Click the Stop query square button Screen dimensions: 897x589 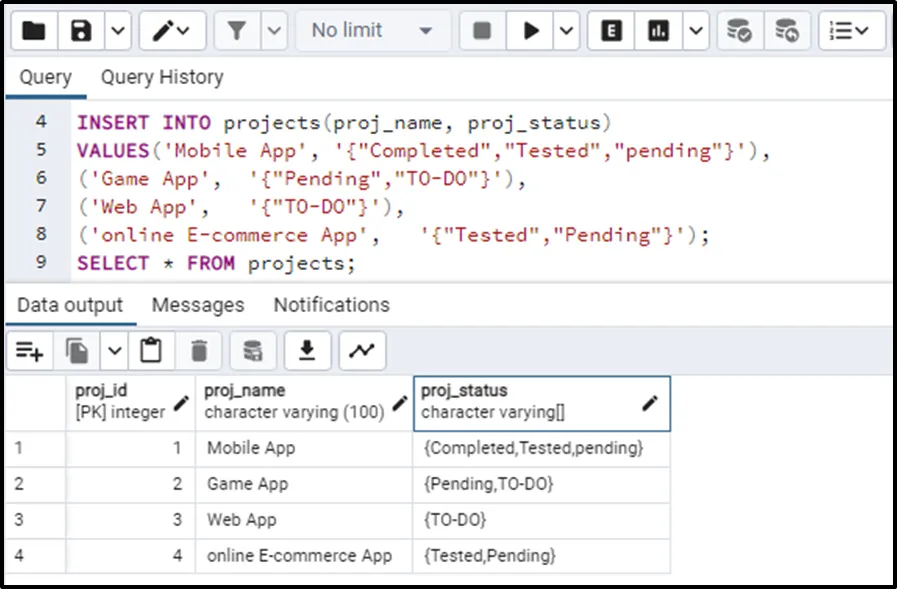[482, 31]
